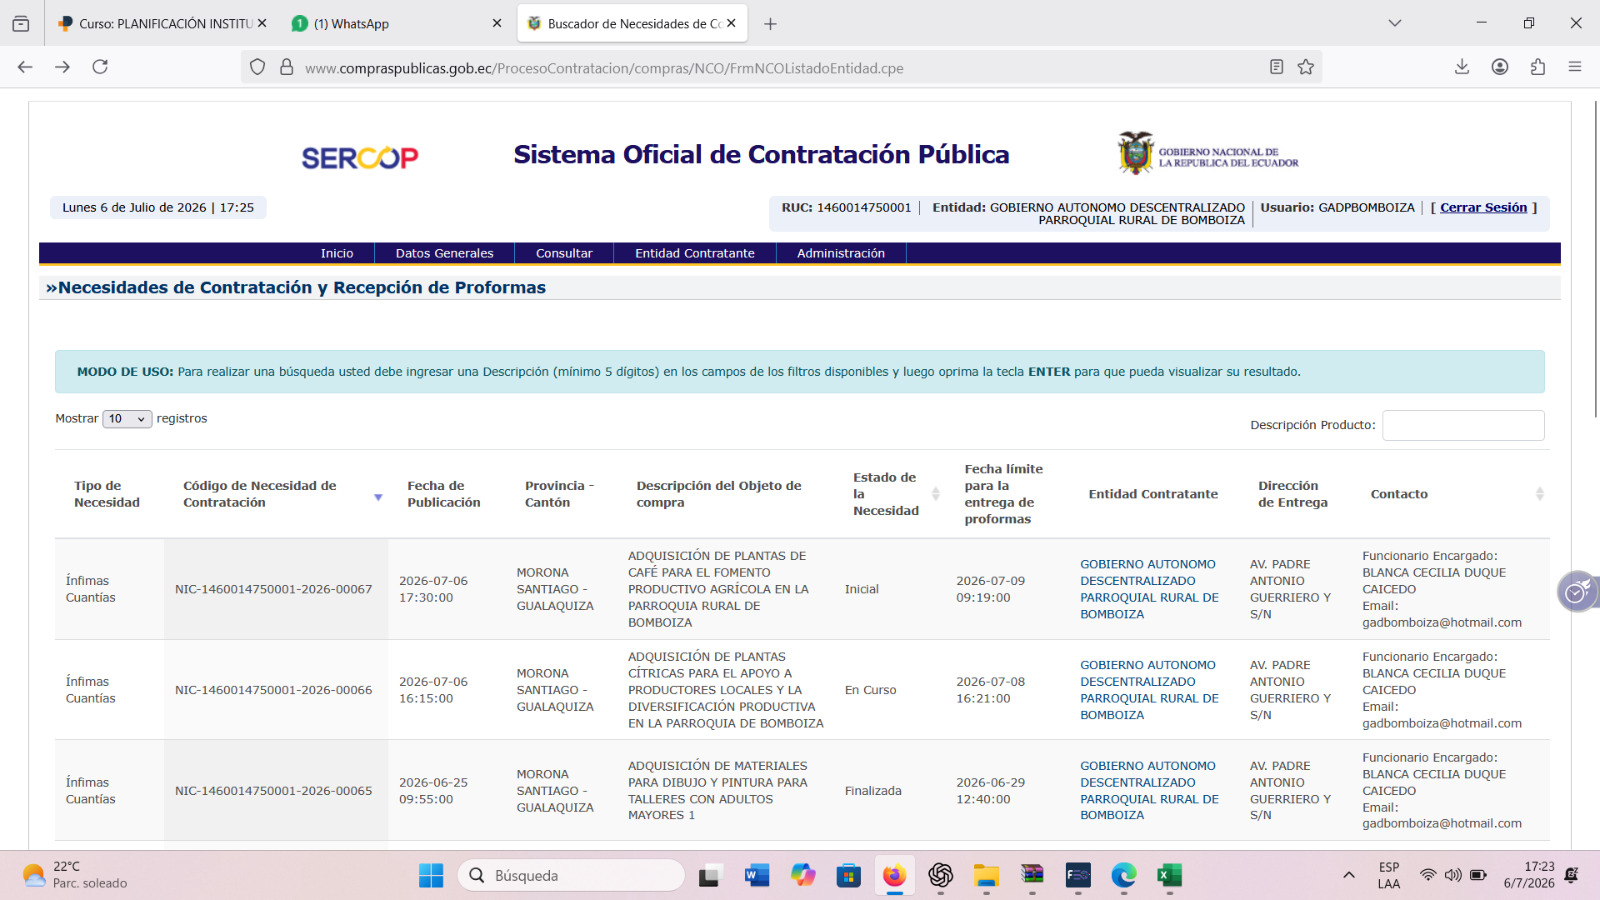Select code NIC-1460014750001-2026-00066

(x=273, y=690)
